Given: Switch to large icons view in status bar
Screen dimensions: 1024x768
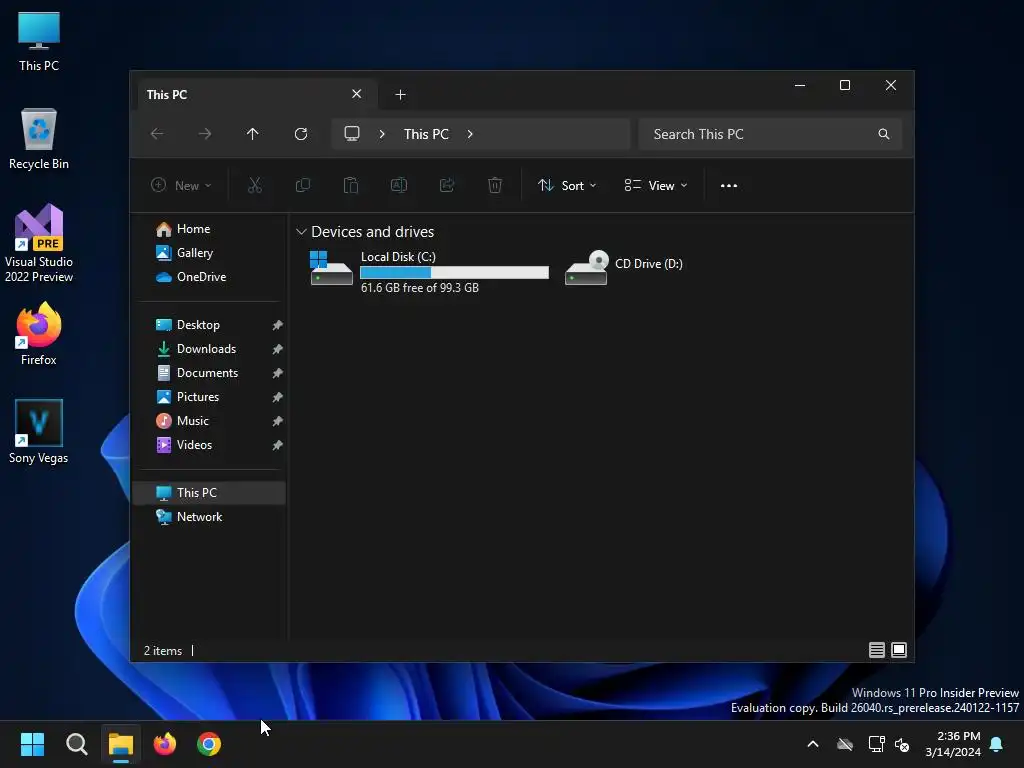Looking at the screenshot, I should 899,650.
